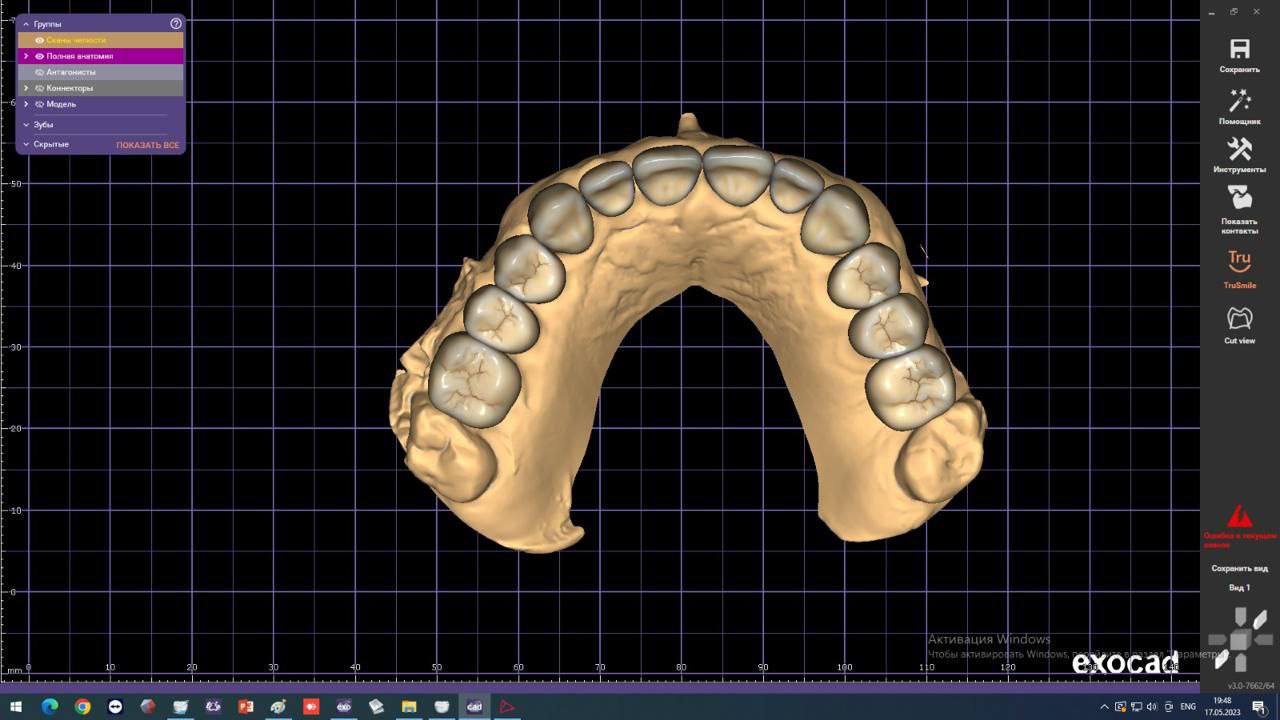1280x720 pixels.
Task: Open the Инструменты tools menu
Action: tap(1239, 150)
